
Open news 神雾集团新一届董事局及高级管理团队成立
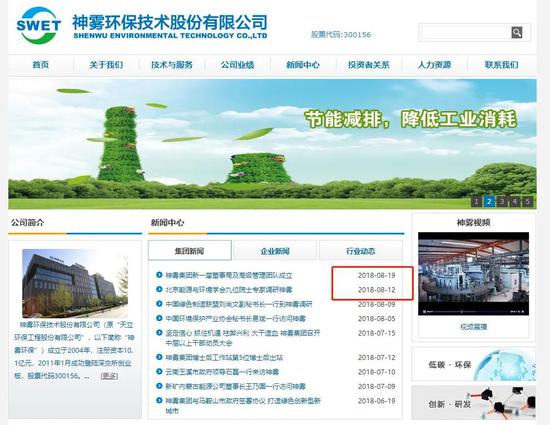click(229, 275)
